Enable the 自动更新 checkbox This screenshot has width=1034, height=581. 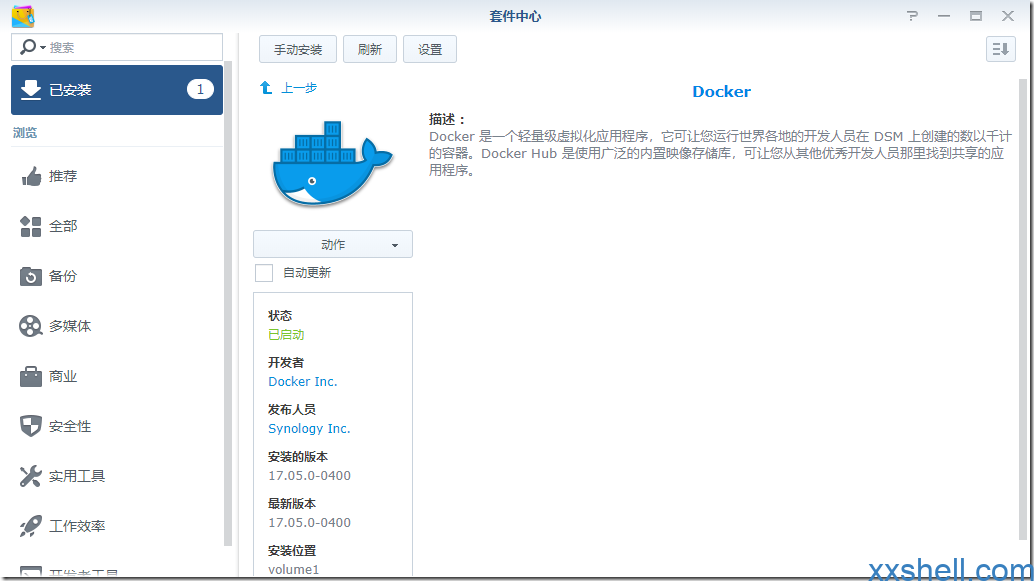click(x=264, y=273)
